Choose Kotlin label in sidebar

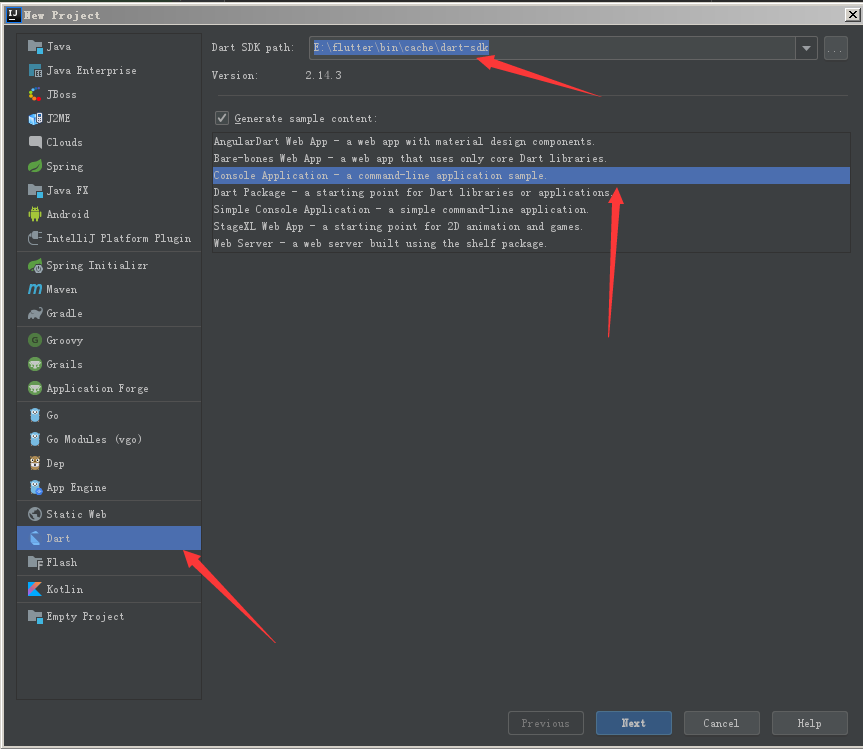click(65, 589)
